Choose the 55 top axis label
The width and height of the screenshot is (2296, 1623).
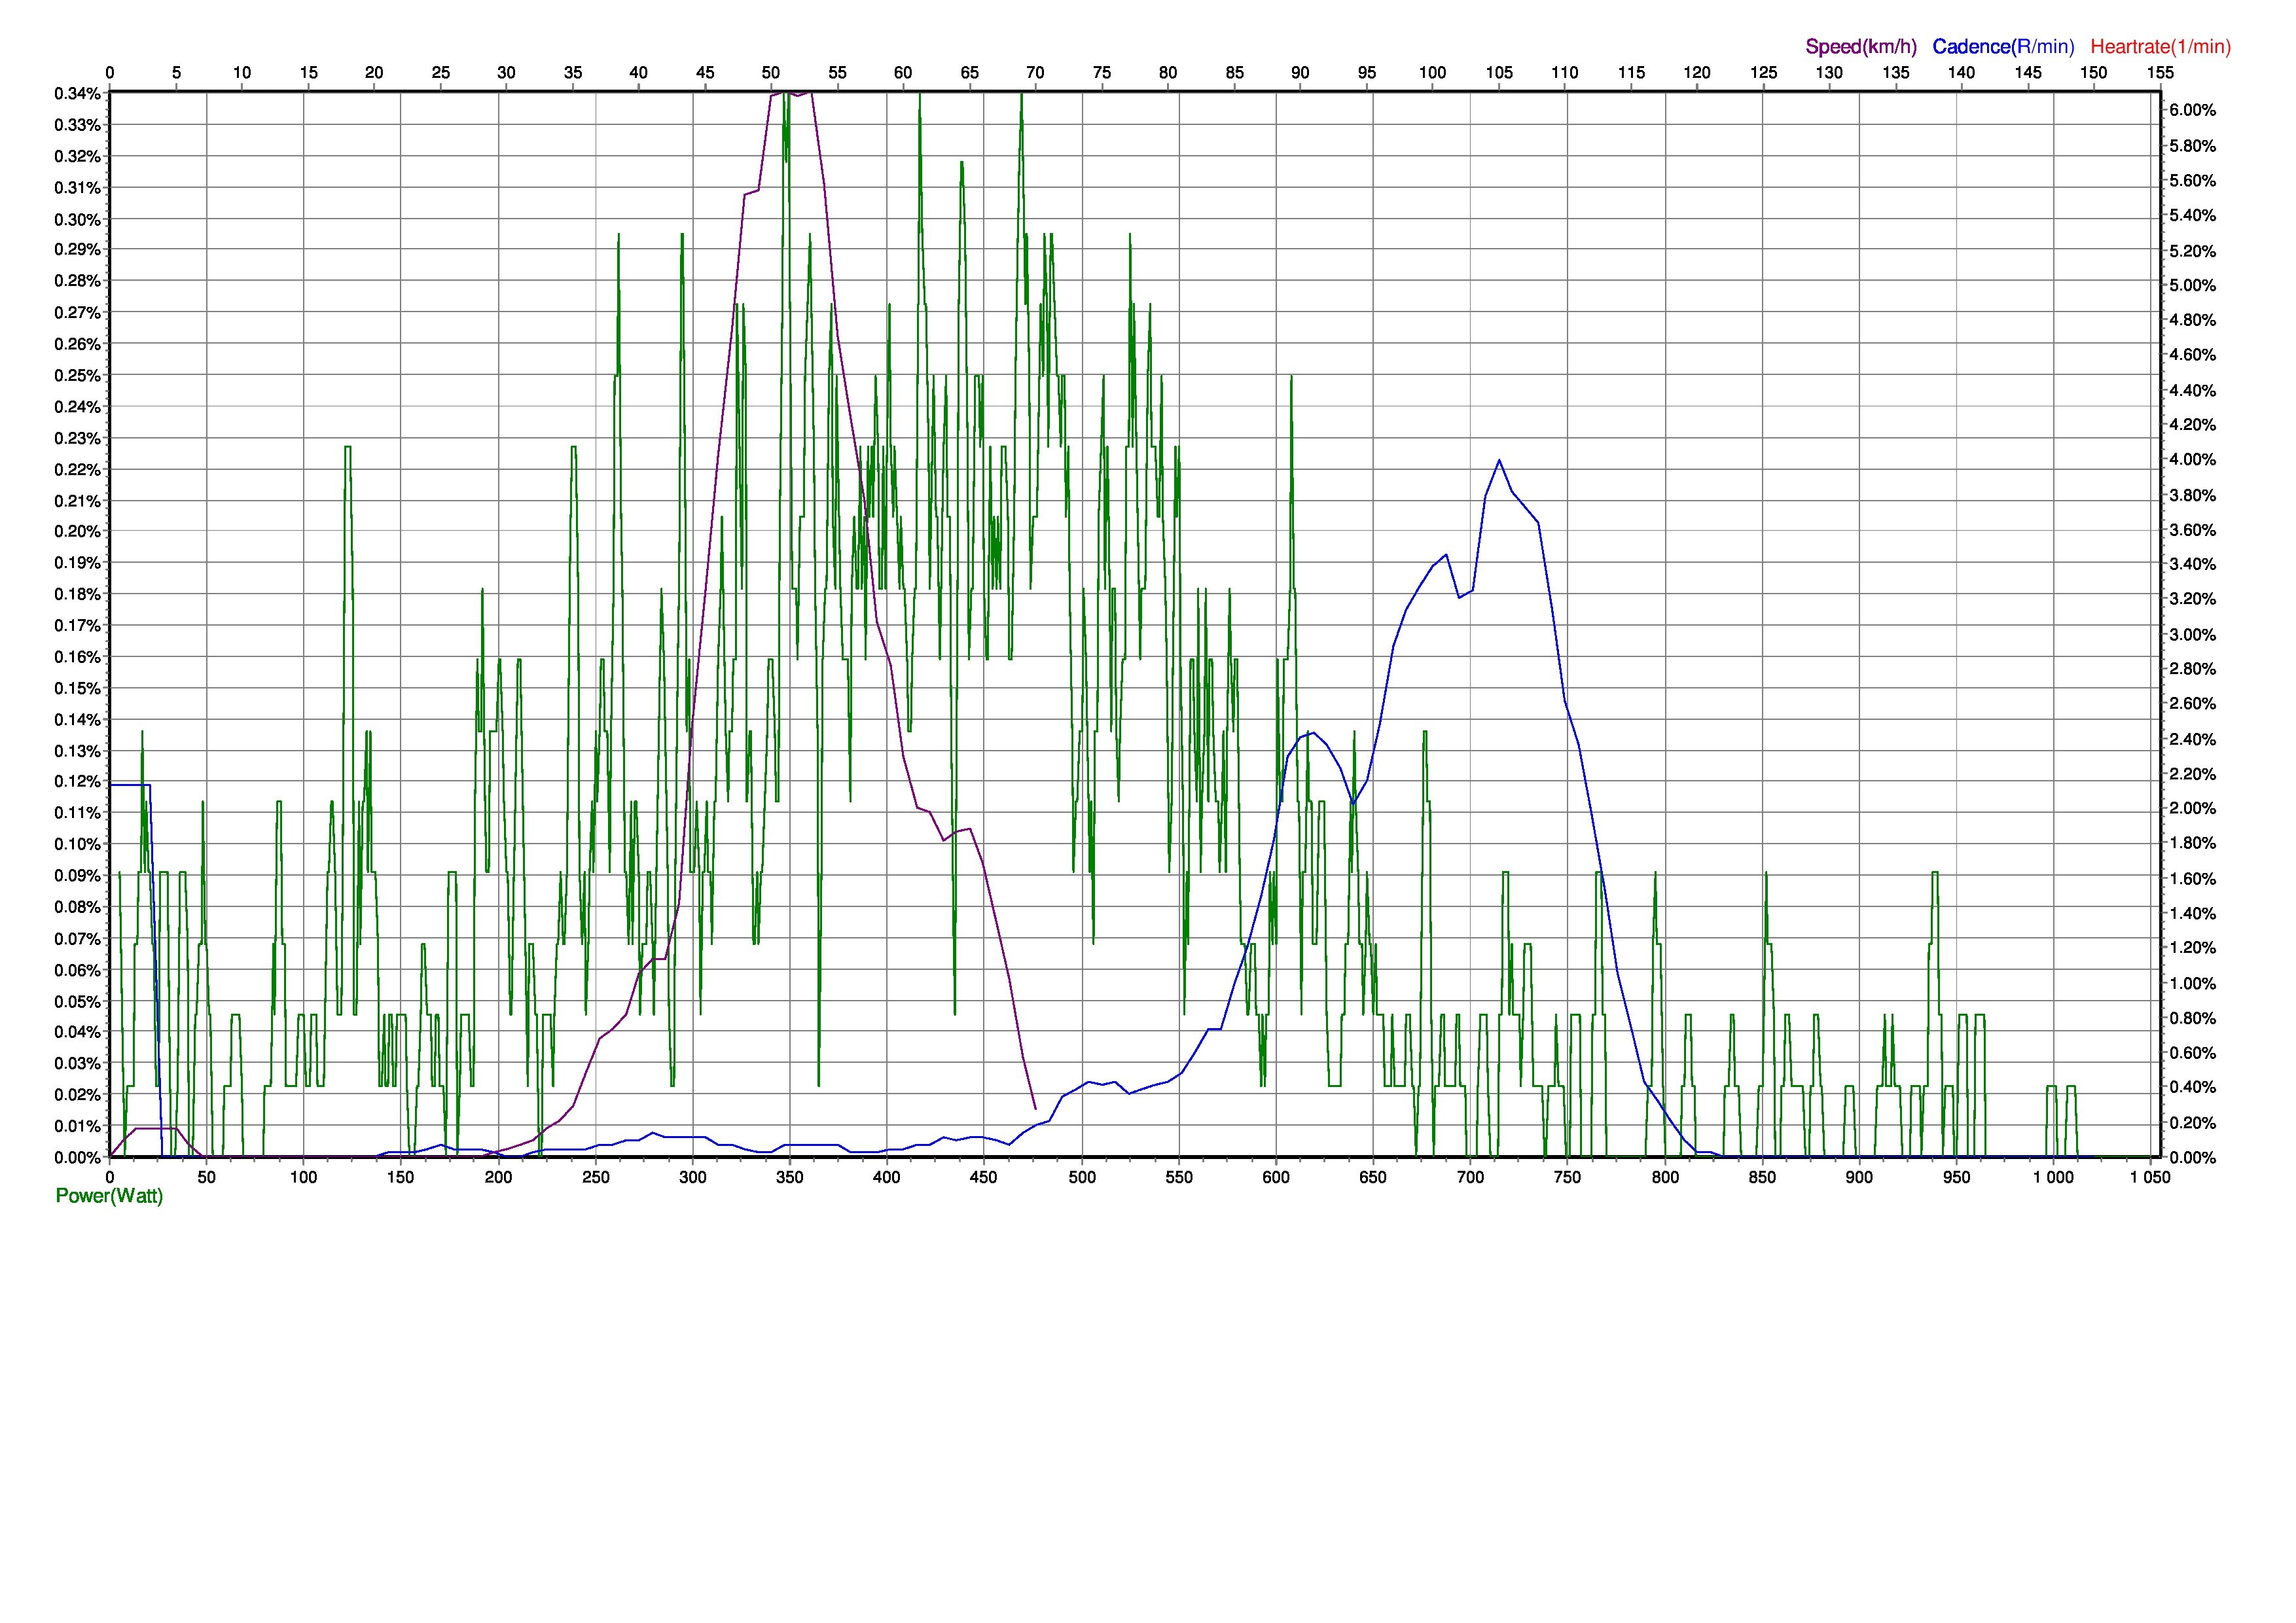pos(837,72)
